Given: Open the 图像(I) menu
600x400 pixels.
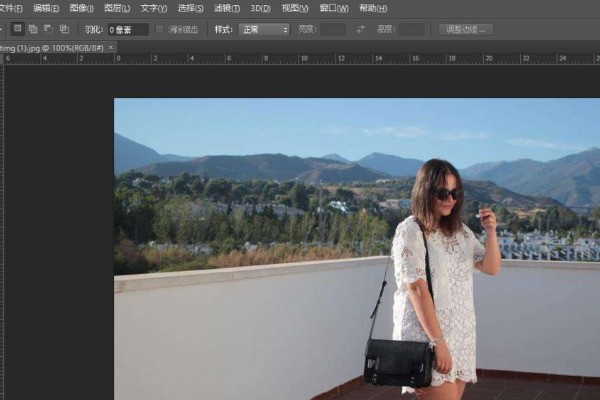Looking at the screenshot, I should click(x=82, y=8).
